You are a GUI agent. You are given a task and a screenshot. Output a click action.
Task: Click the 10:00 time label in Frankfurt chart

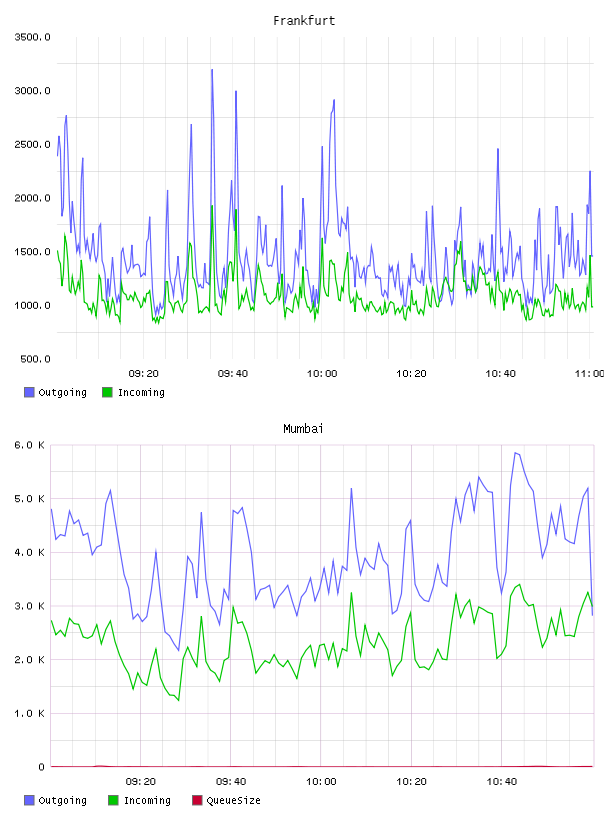coord(322,374)
